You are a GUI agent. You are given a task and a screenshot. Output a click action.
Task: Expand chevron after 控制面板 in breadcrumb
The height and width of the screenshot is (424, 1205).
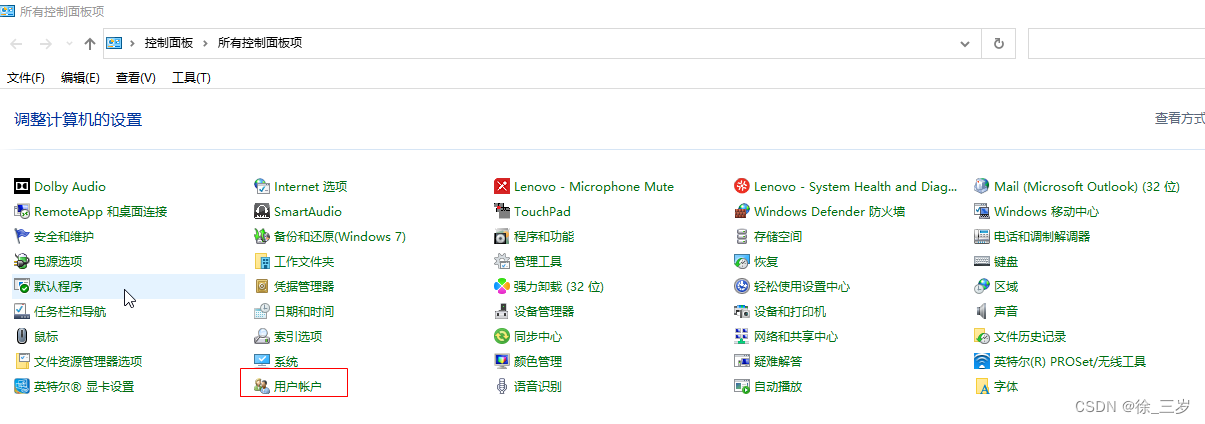click(x=207, y=43)
